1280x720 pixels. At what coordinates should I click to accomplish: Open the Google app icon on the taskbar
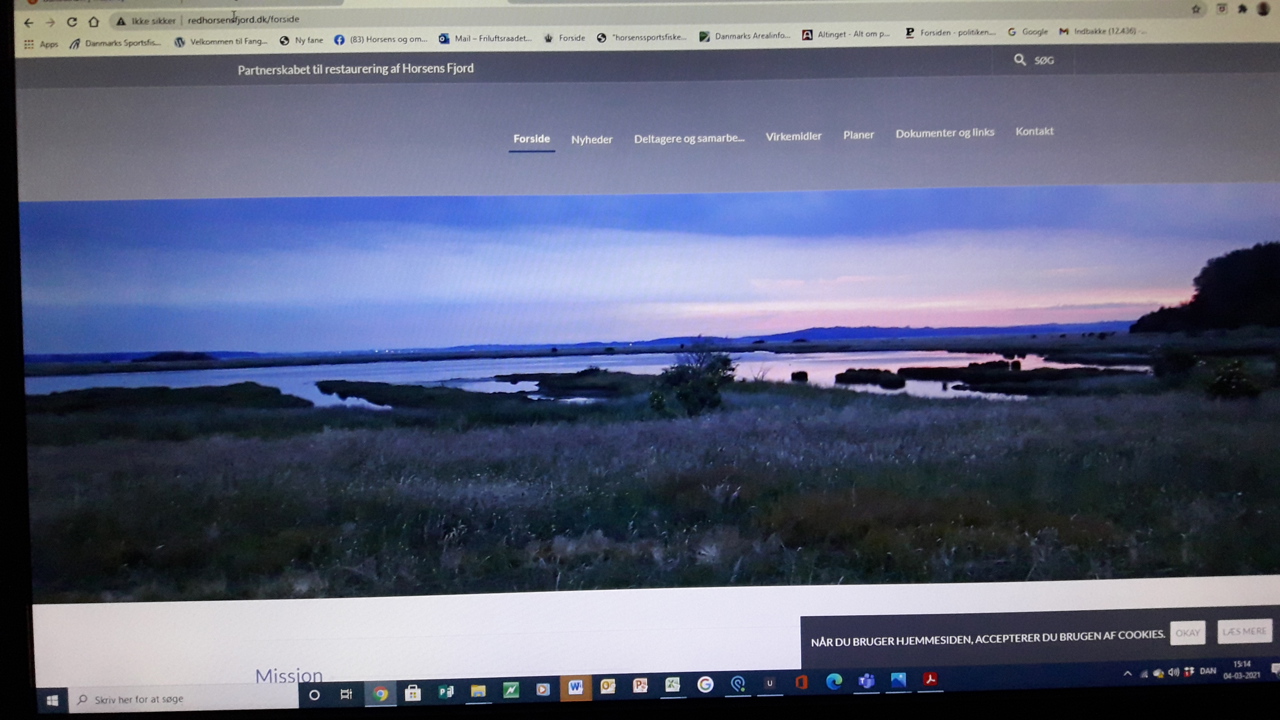[705, 684]
